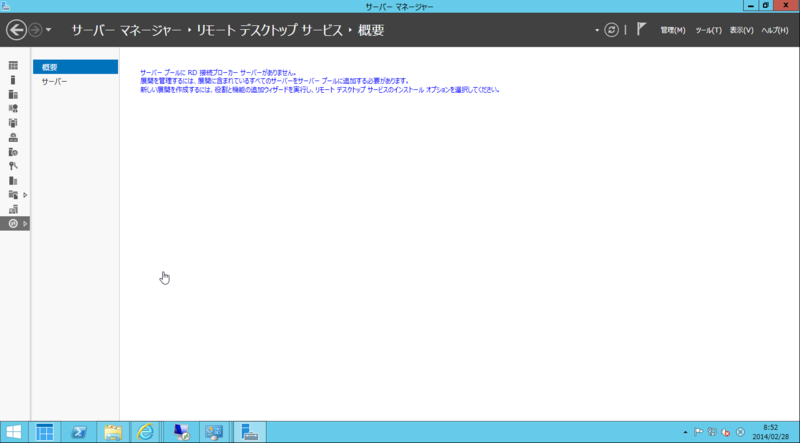Select 概要 in the navigation list
The width and height of the screenshot is (800, 443).
(76, 67)
